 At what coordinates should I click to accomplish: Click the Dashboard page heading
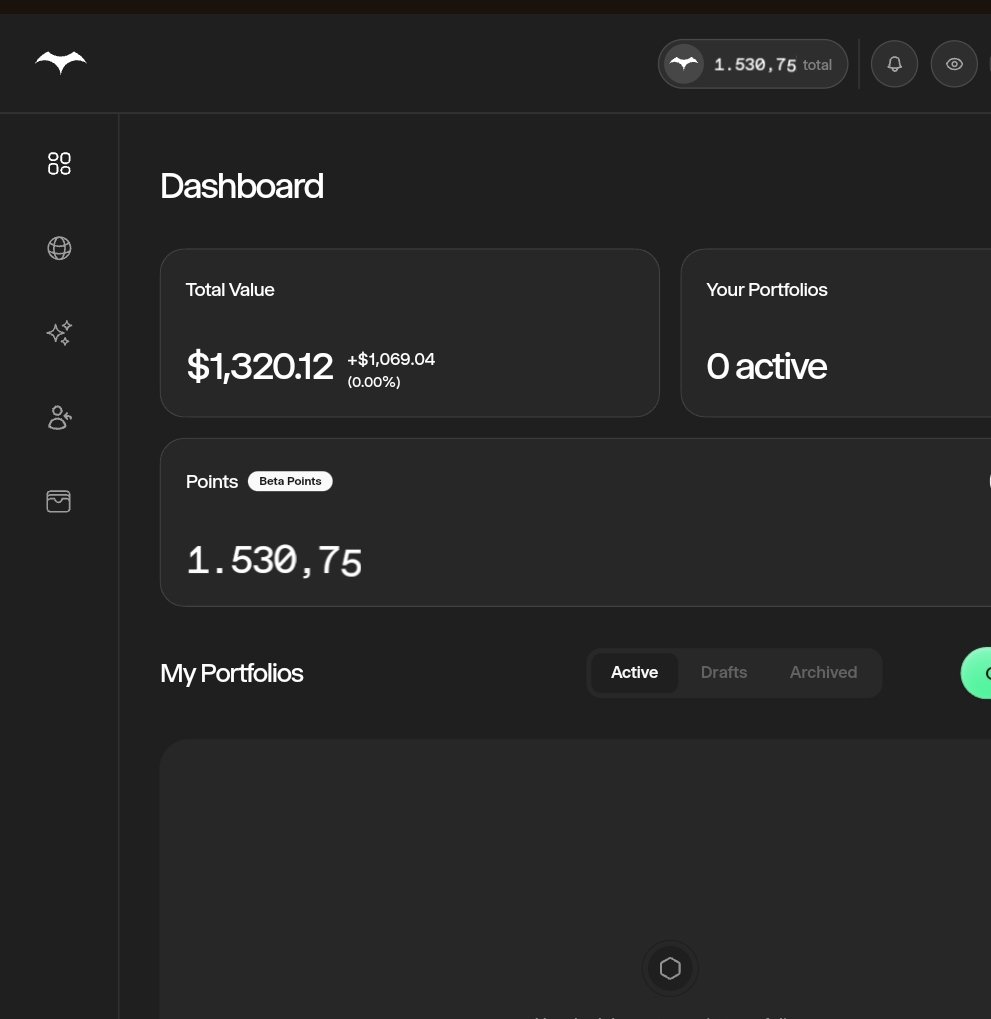pos(242,187)
